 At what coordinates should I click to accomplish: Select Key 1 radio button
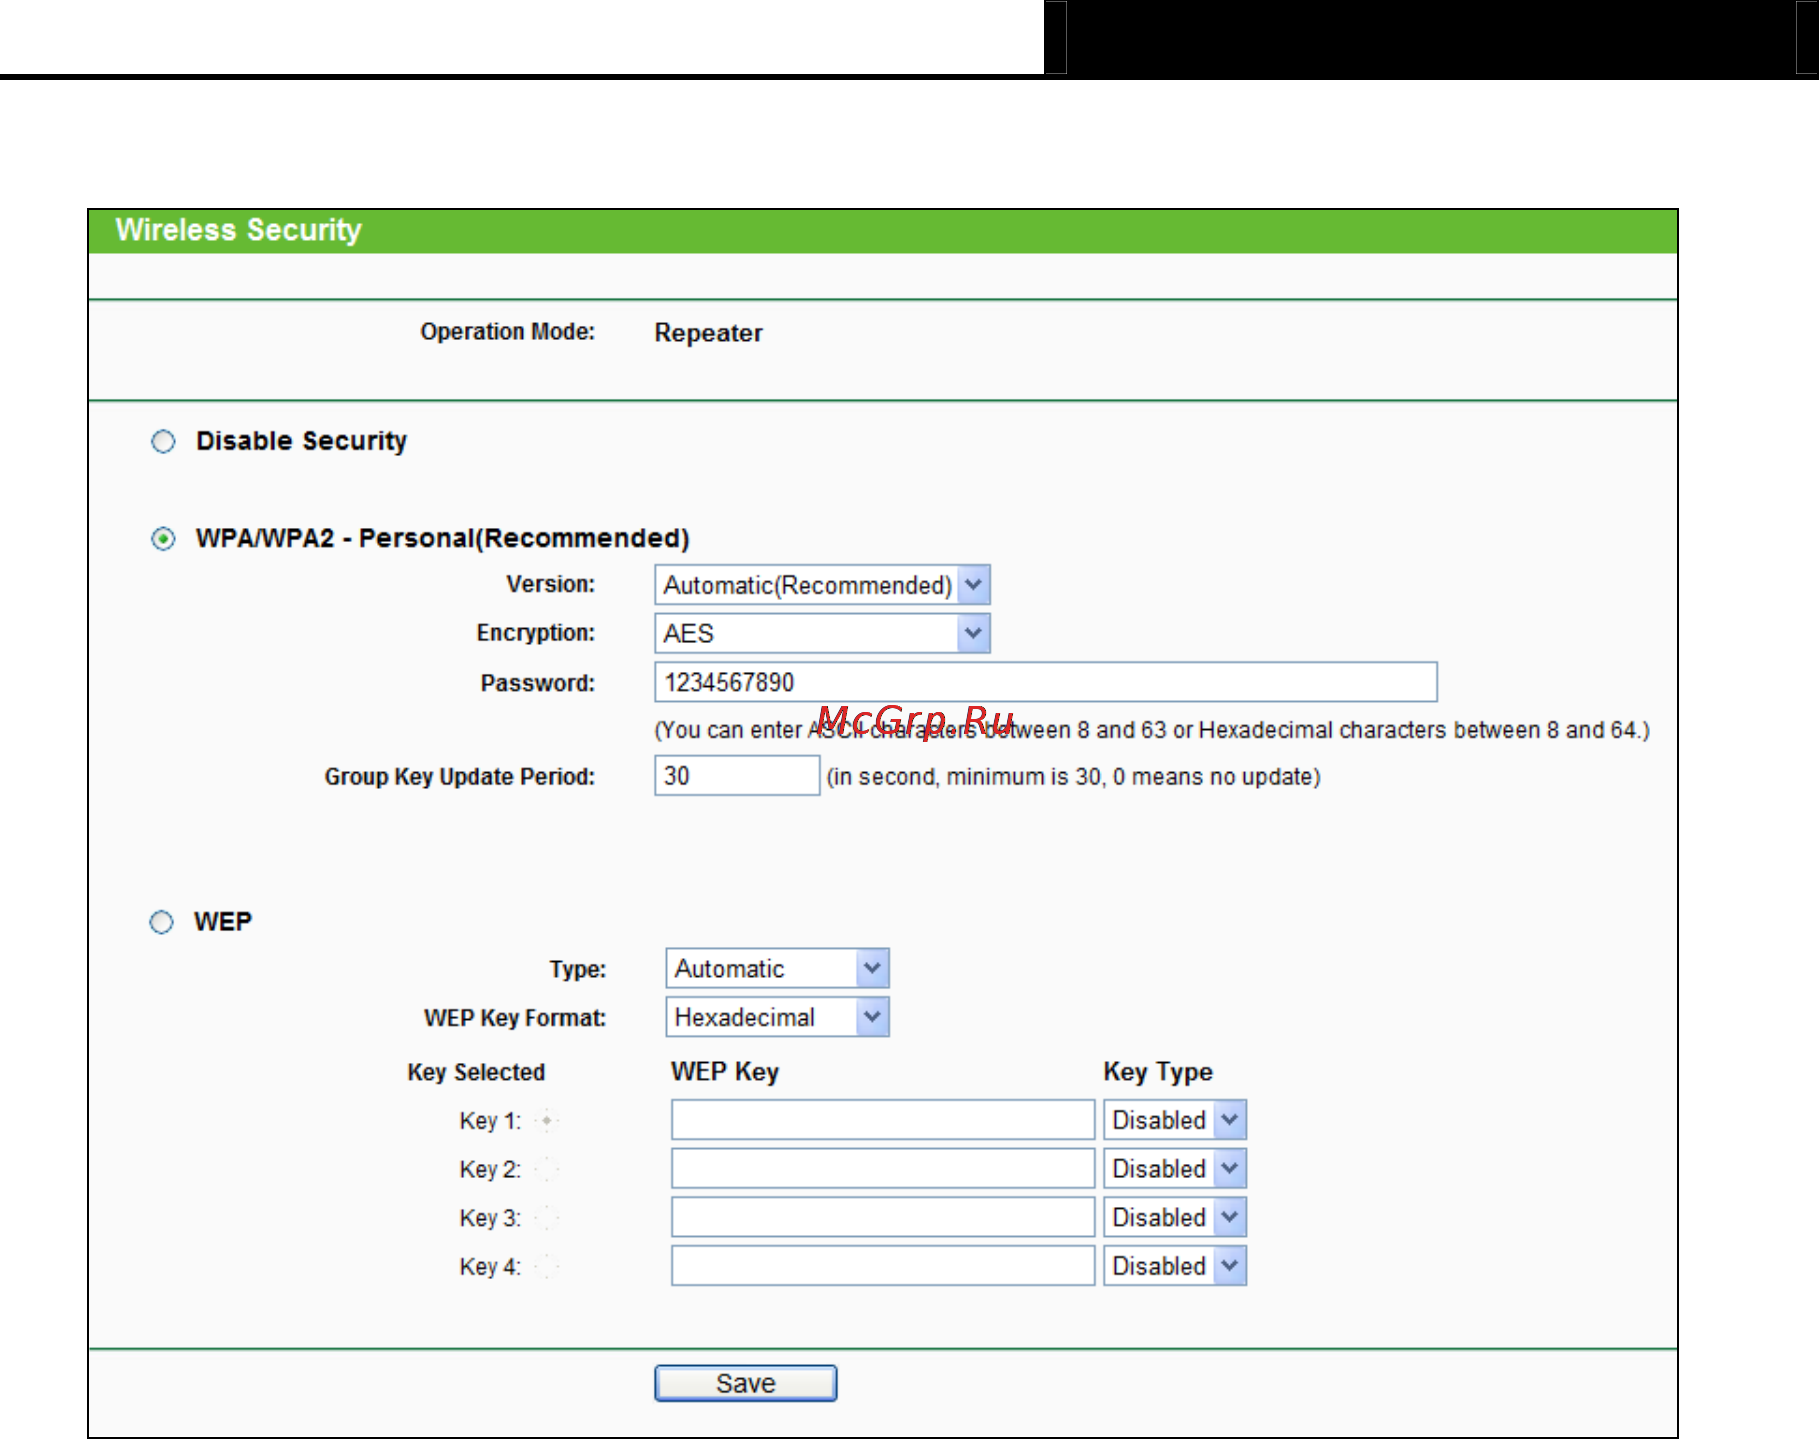(547, 1121)
